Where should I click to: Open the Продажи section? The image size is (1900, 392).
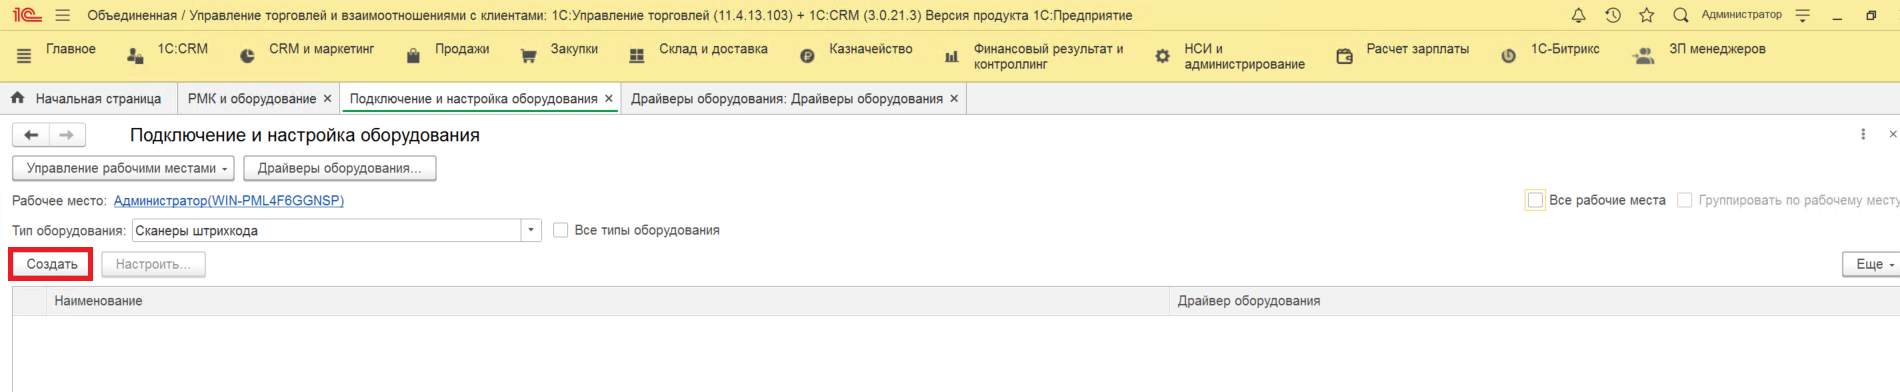coord(448,49)
